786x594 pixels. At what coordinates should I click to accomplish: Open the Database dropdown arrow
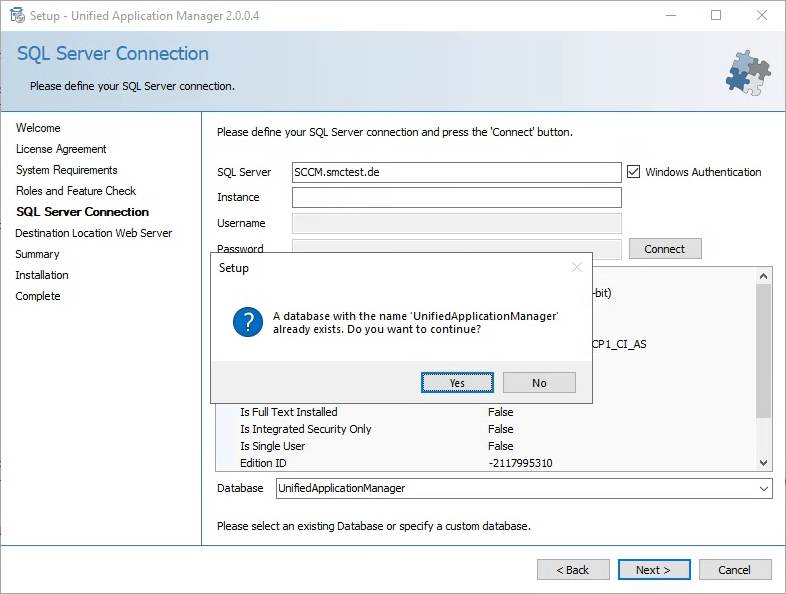(763, 488)
